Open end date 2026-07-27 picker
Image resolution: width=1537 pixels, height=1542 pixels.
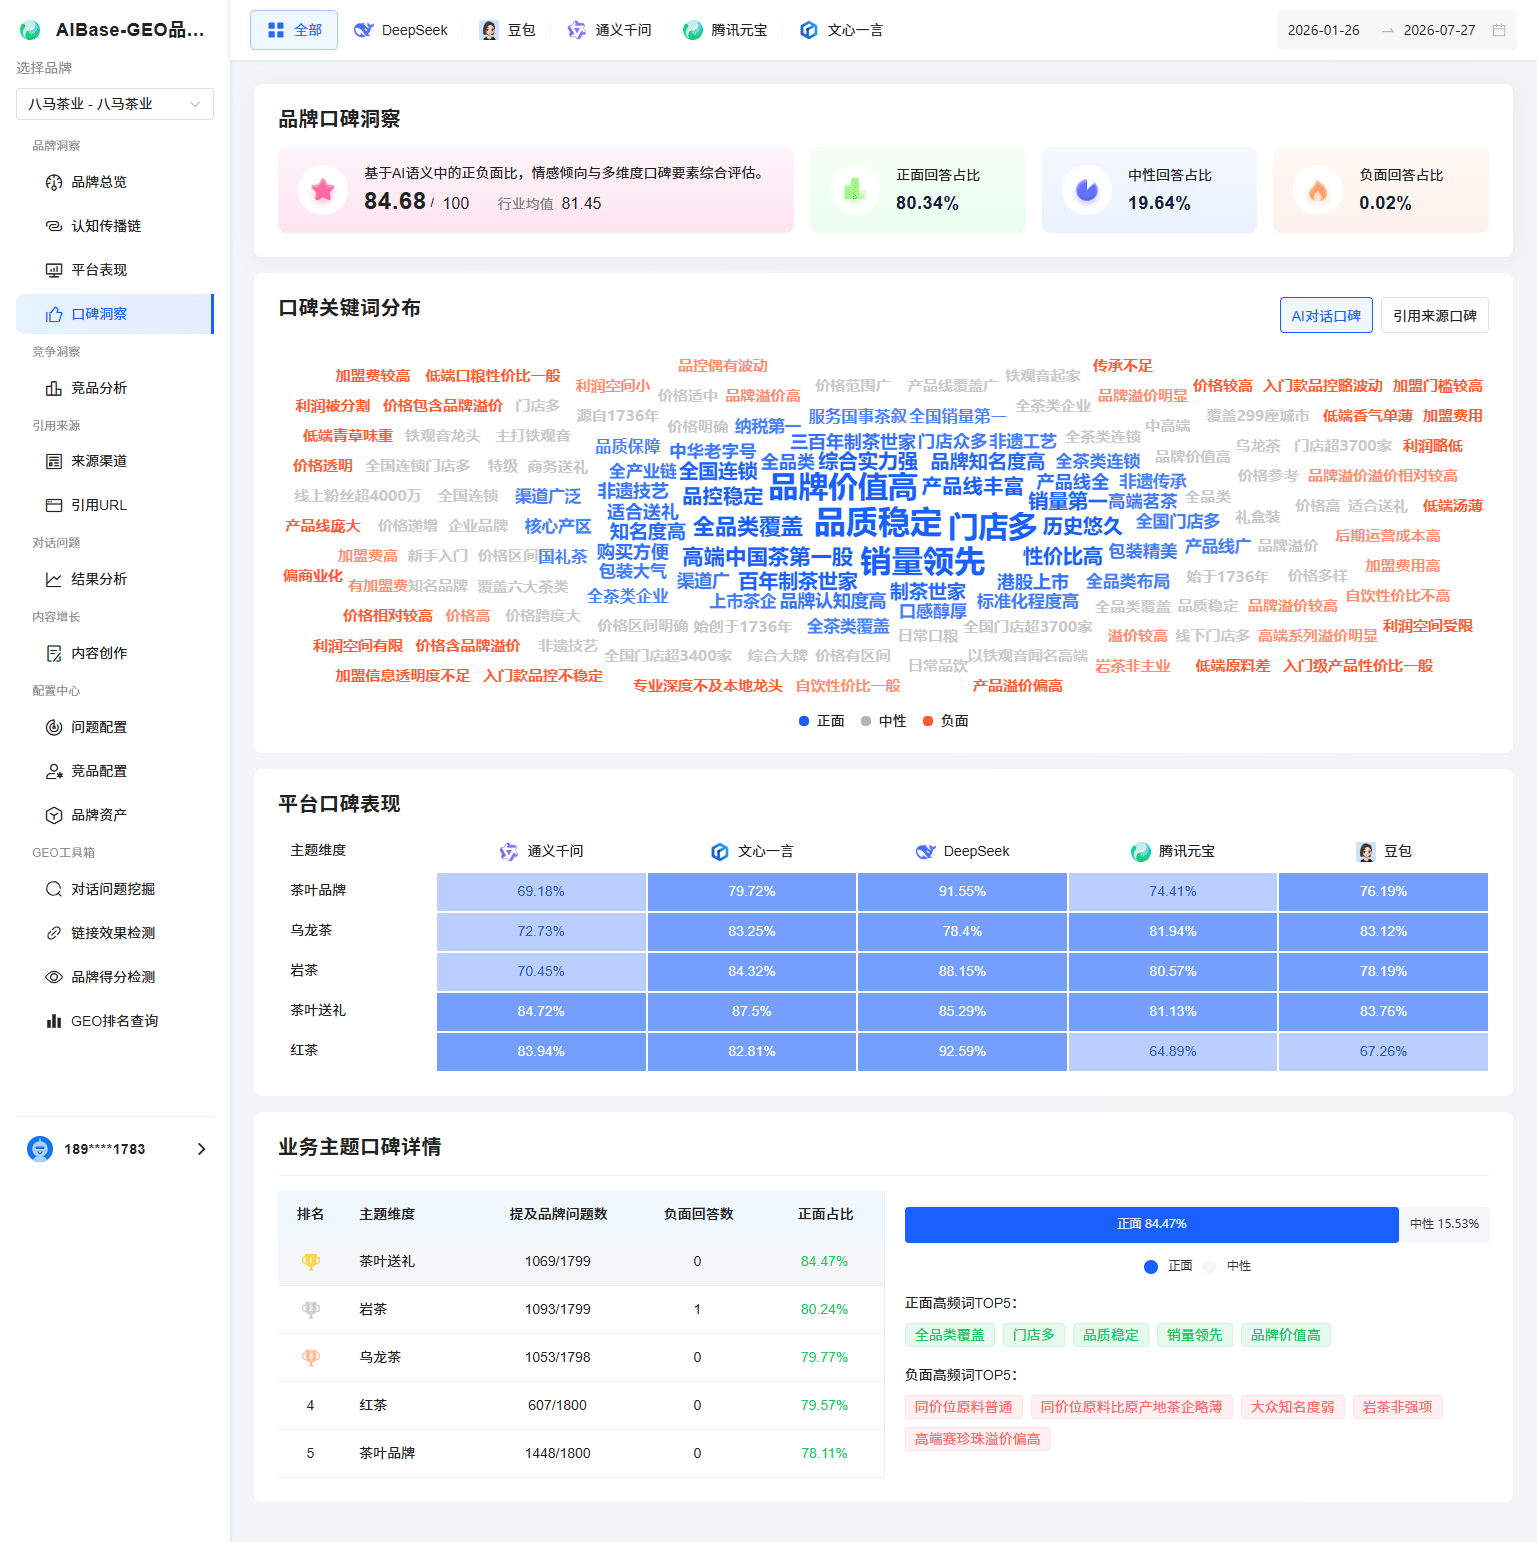pos(1440,30)
